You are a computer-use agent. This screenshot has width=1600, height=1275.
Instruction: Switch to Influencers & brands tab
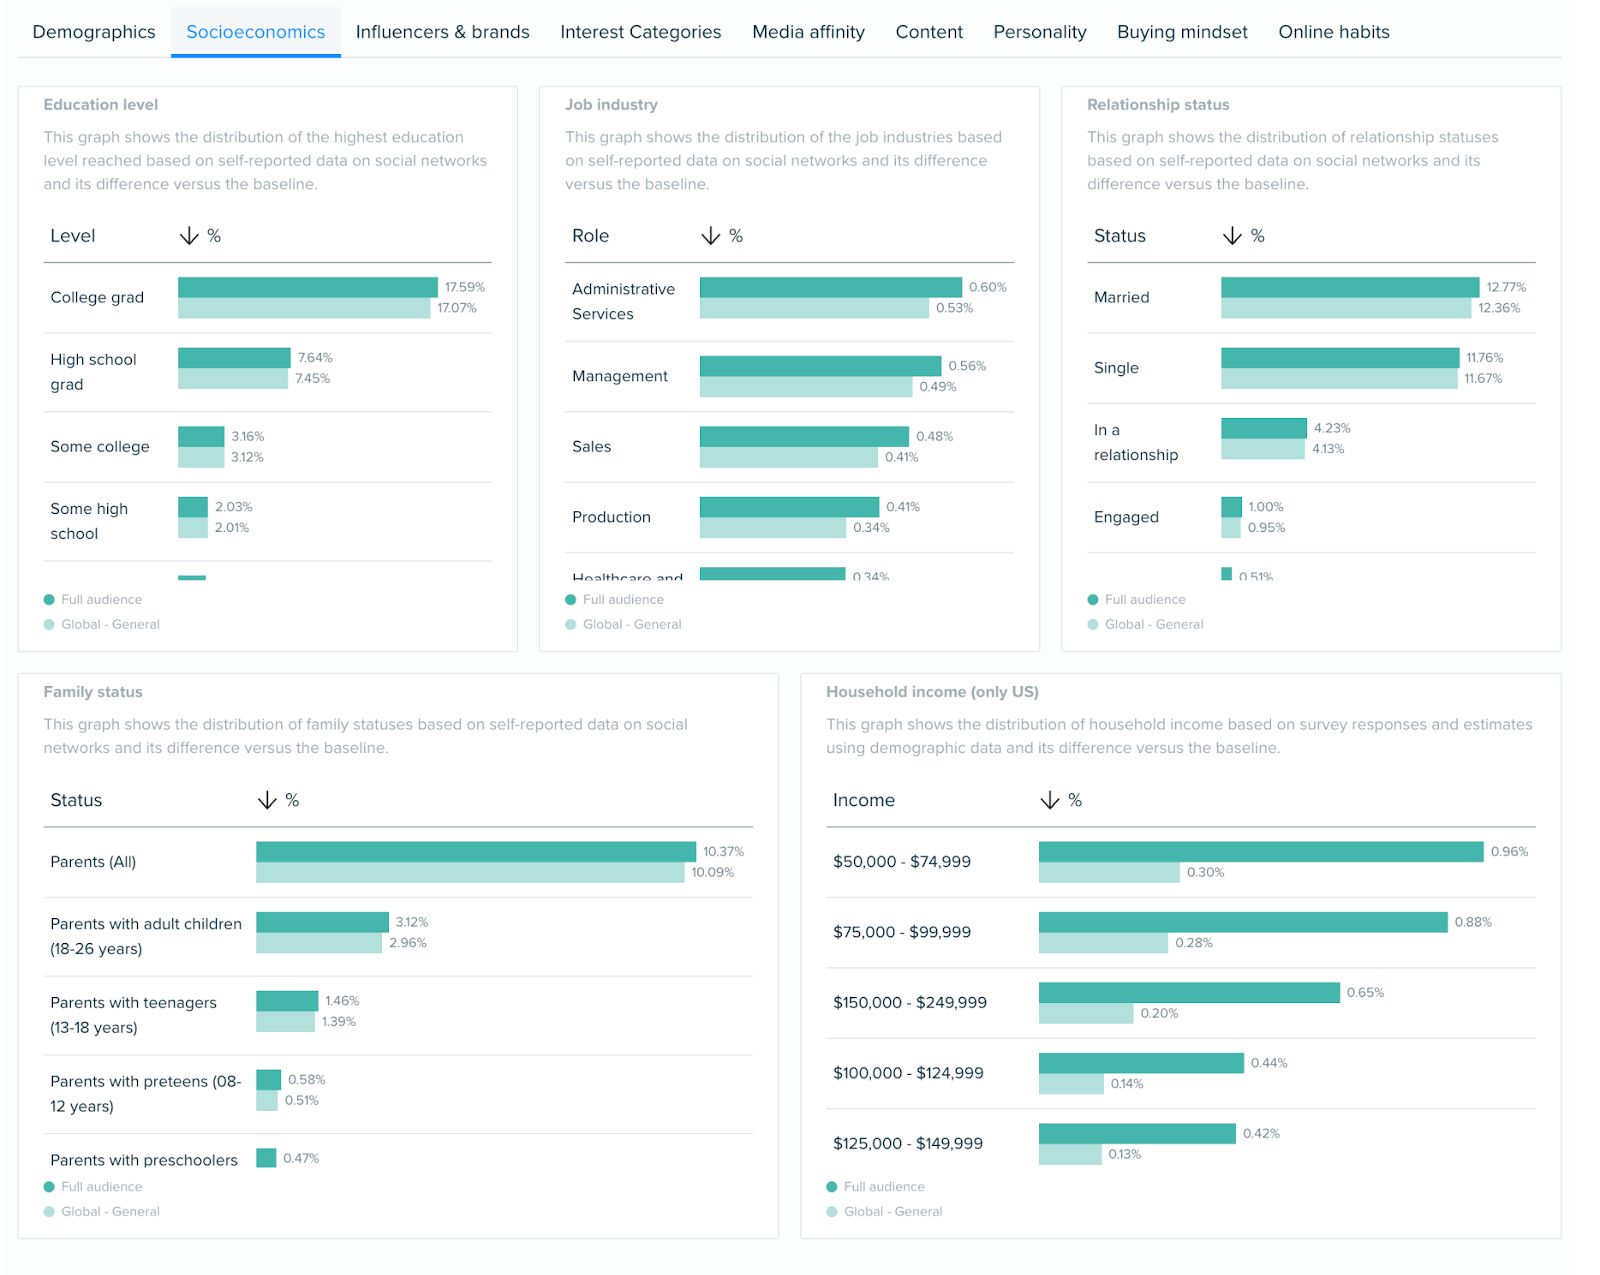(x=442, y=32)
